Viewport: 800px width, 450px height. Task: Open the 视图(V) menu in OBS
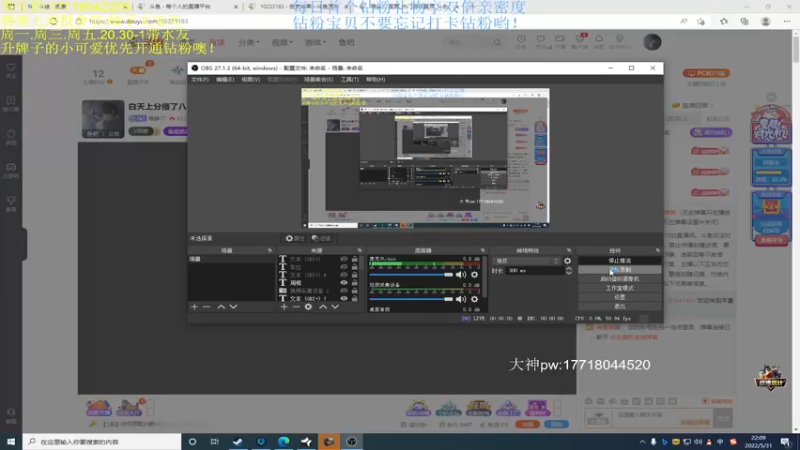click(251, 80)
